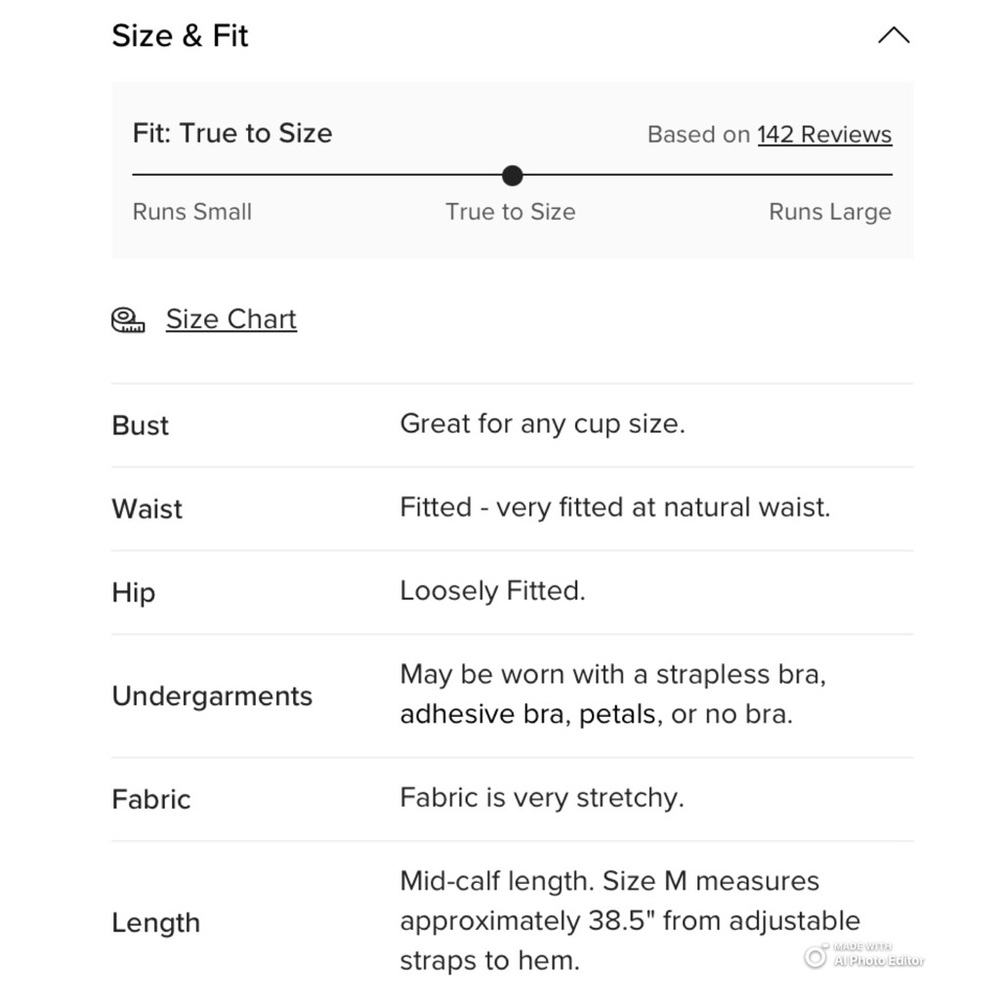Click the True to Size scale label
The height and width of the screenshot is (1000, 1000).
[x=510, y=212]
